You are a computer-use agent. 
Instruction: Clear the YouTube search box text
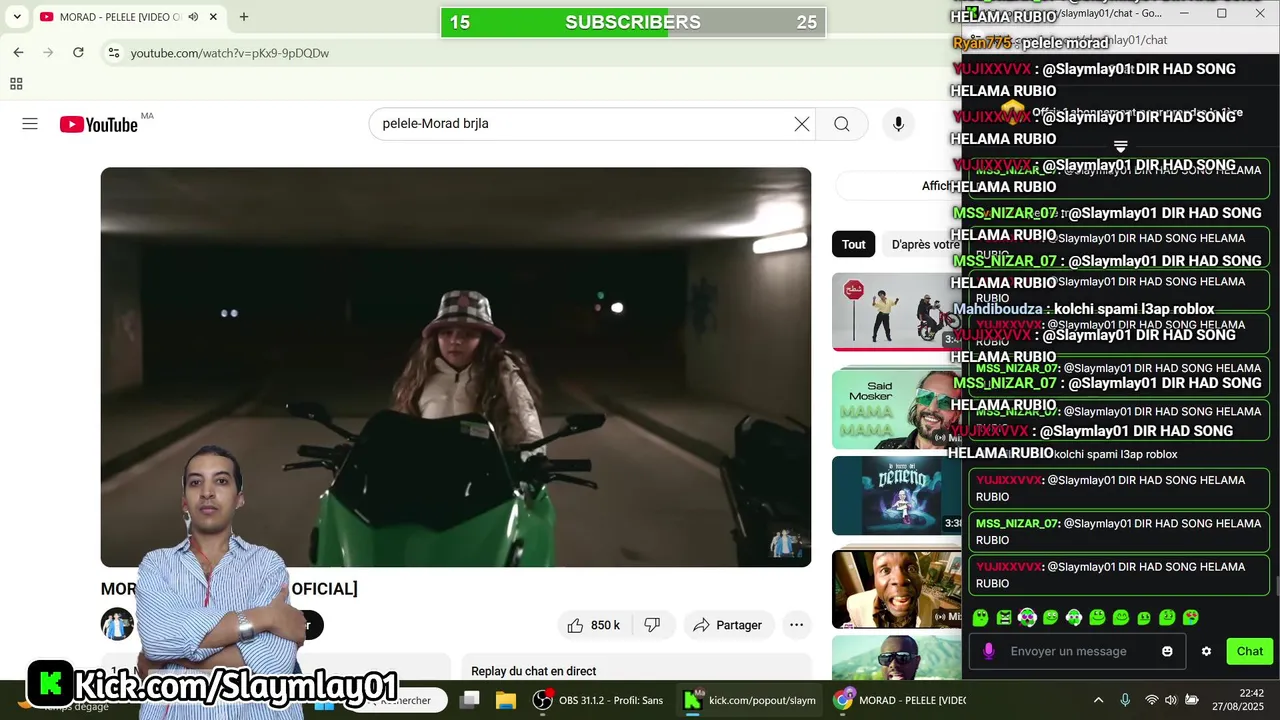pos(802,124)
